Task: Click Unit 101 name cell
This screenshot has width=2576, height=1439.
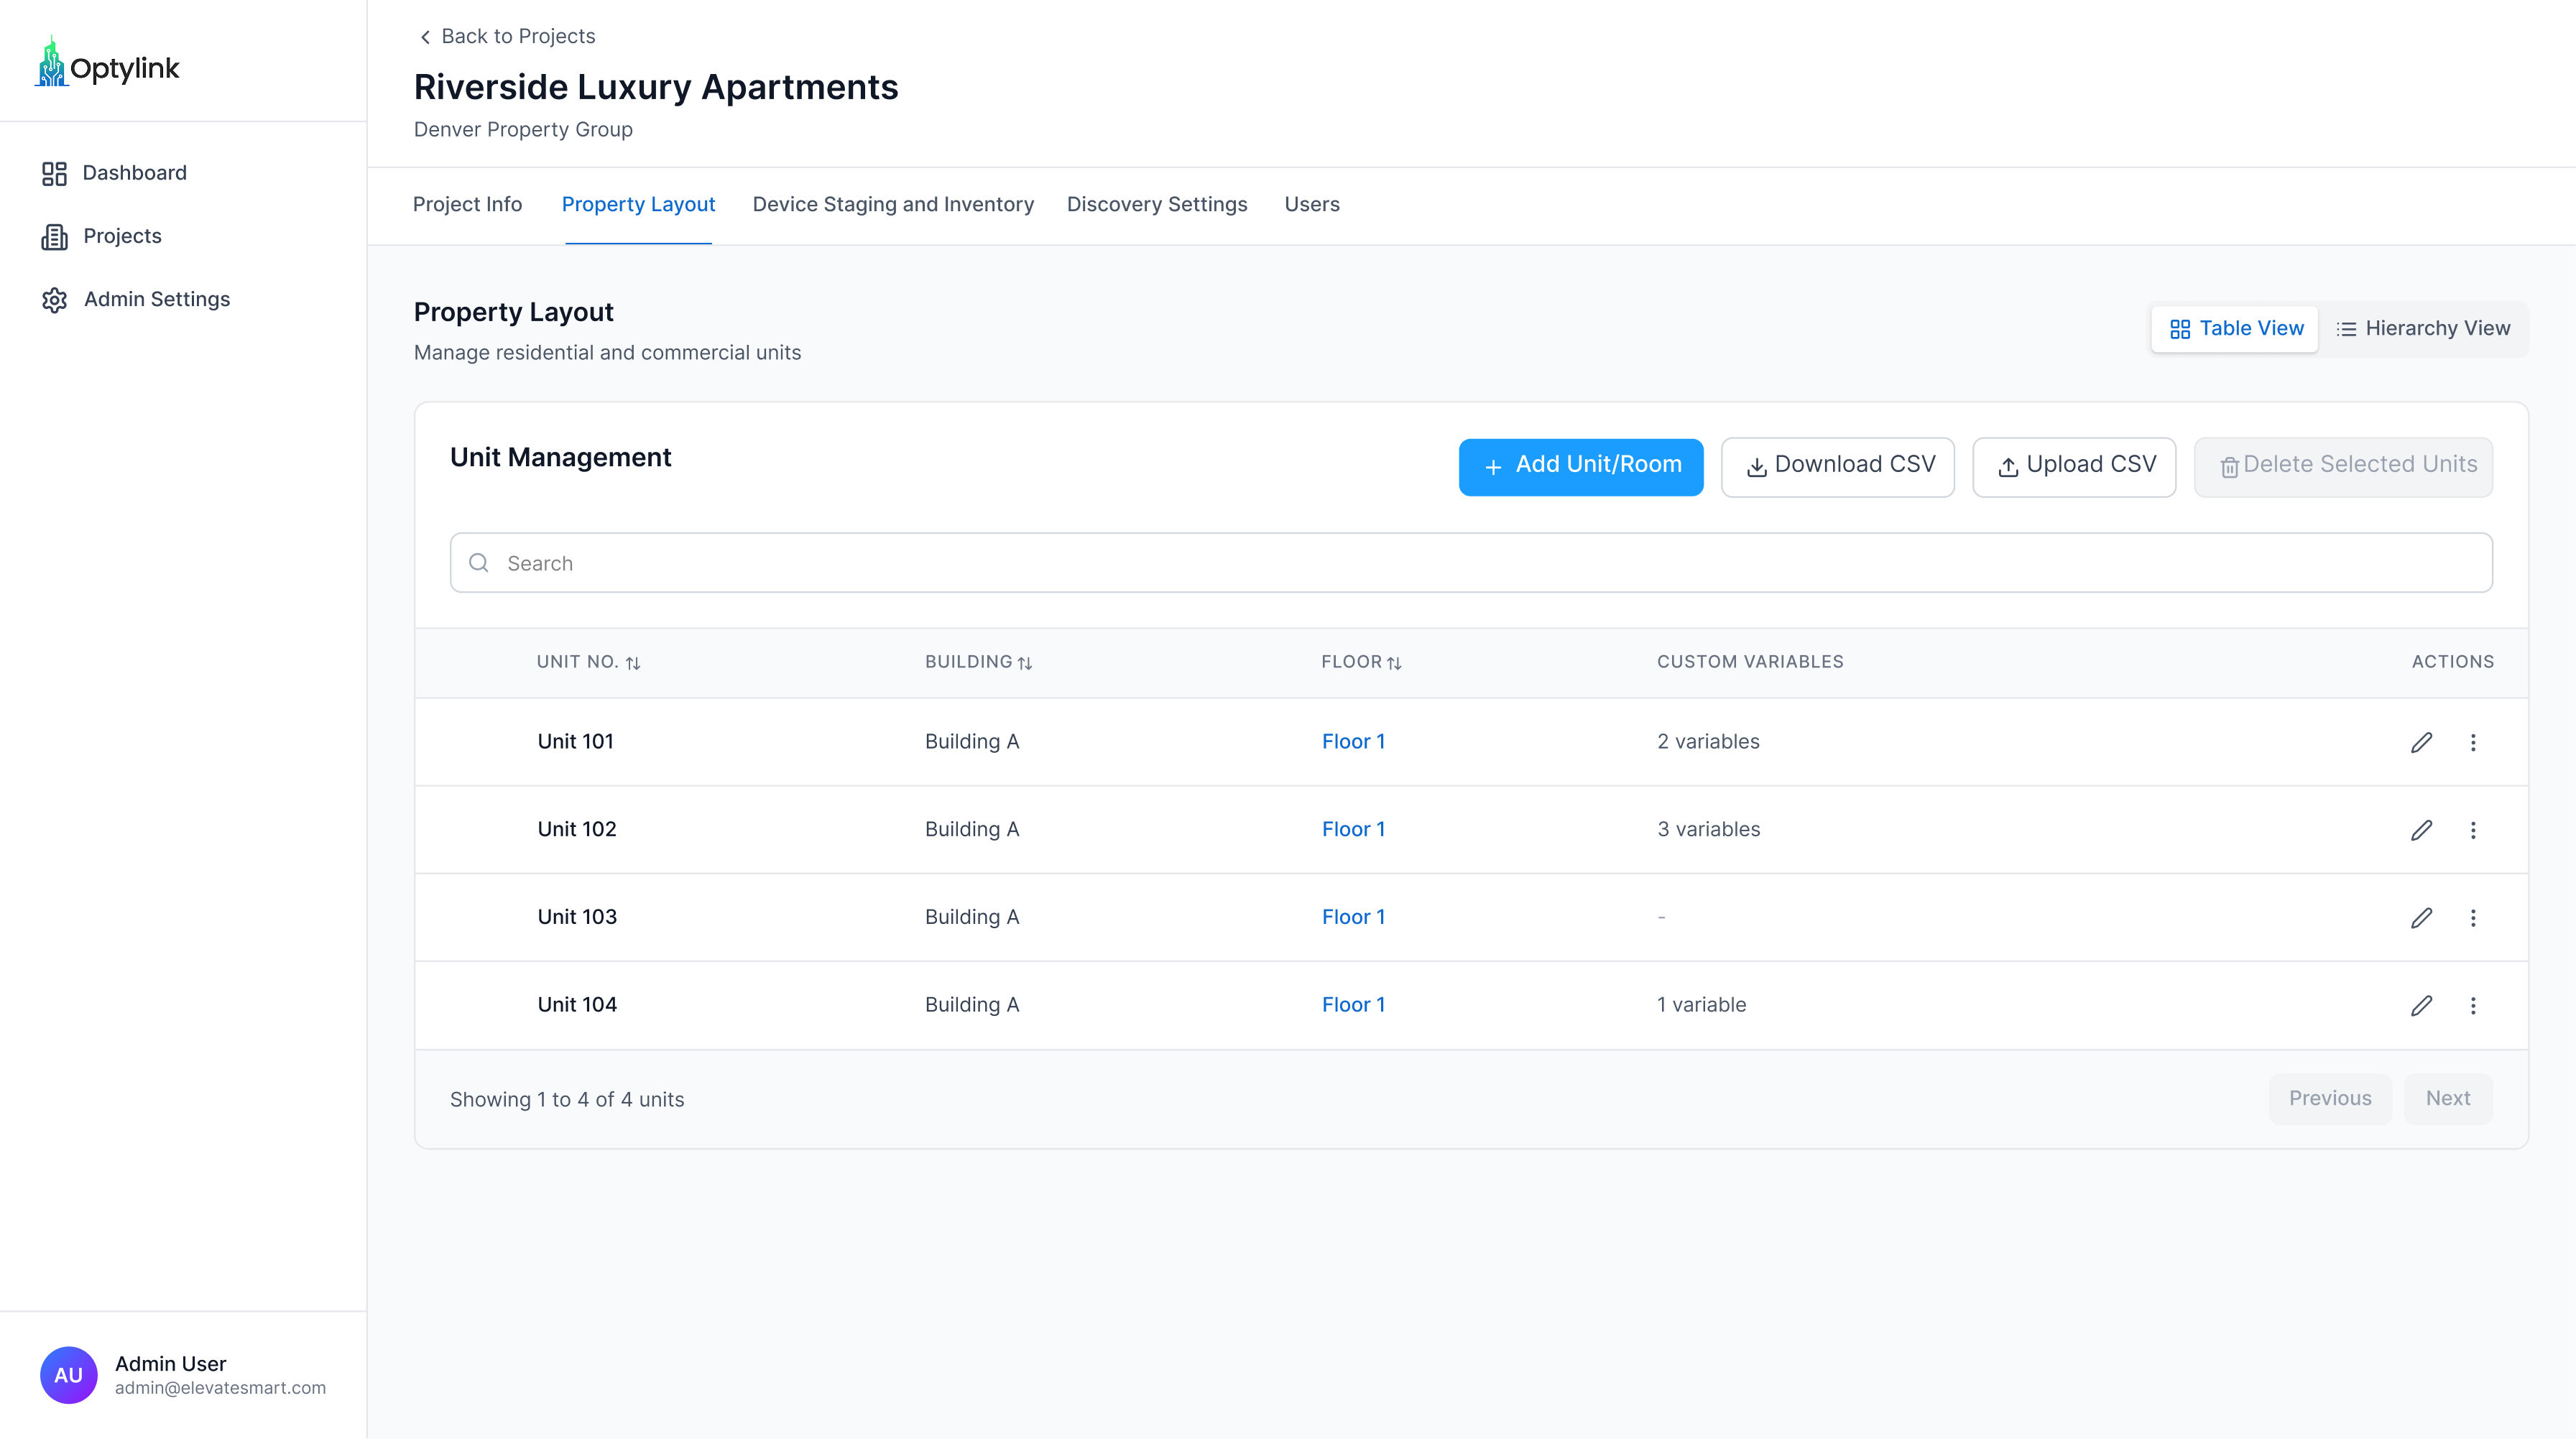Action: [x=575, y=741]
